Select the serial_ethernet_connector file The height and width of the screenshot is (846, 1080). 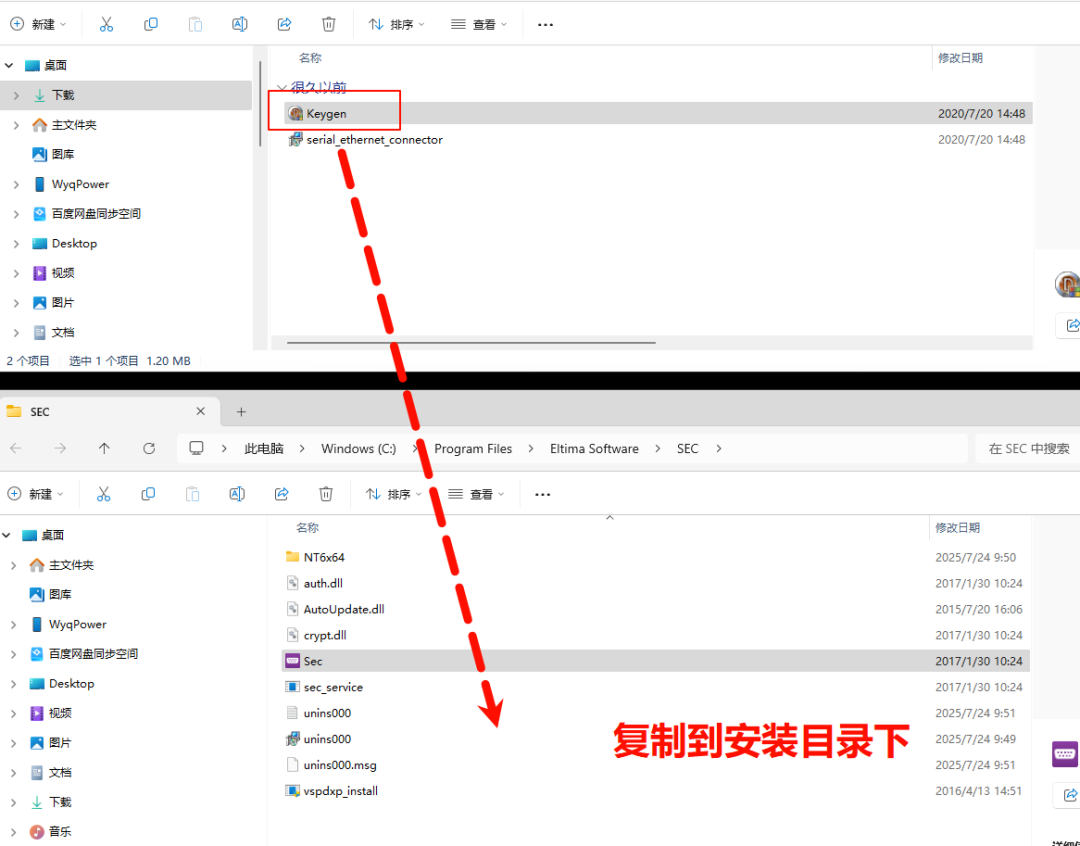click(658, 140)
